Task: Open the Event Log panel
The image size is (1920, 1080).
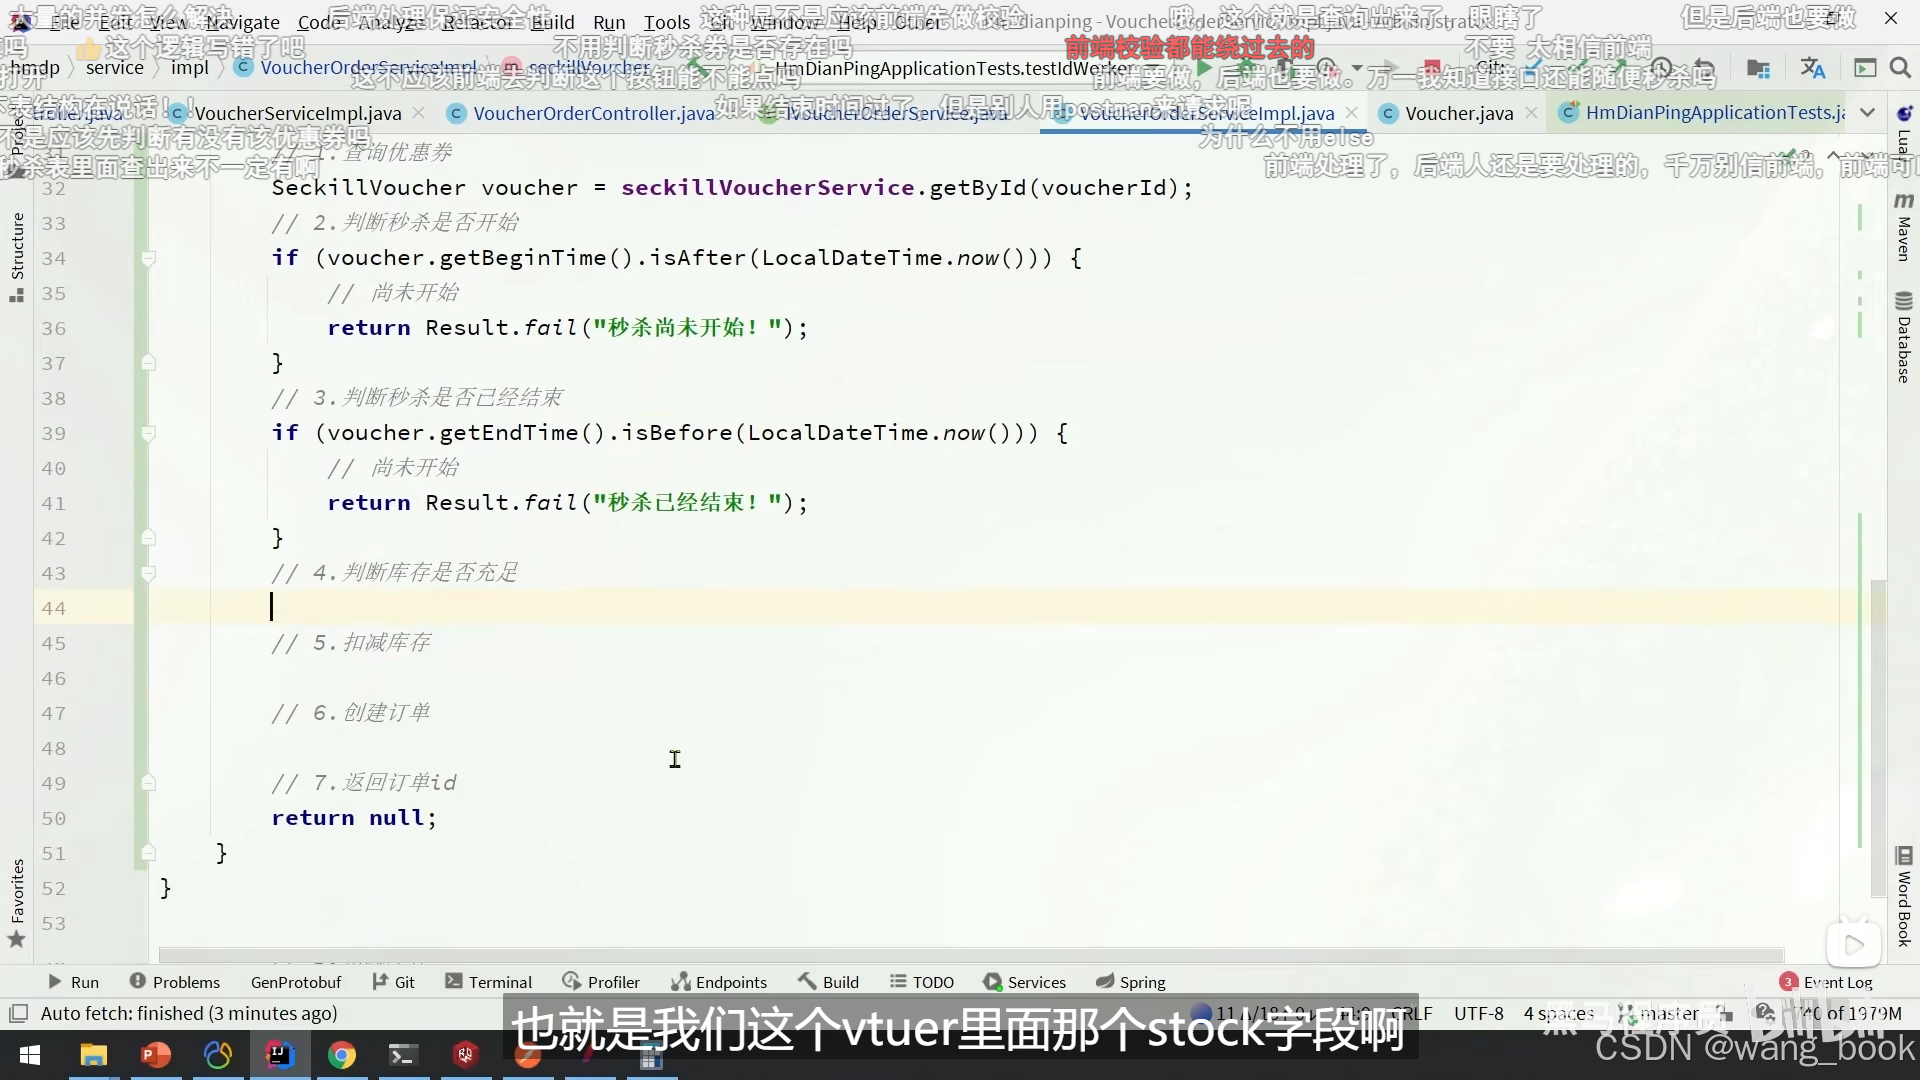Action: [1826, 982]
